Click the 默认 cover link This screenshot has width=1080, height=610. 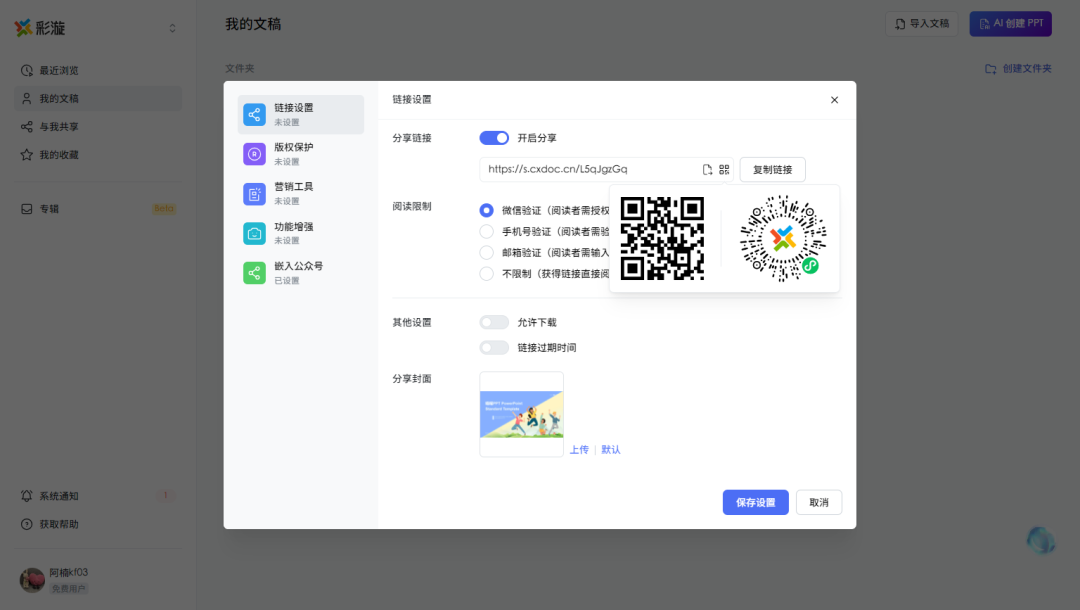611,450
